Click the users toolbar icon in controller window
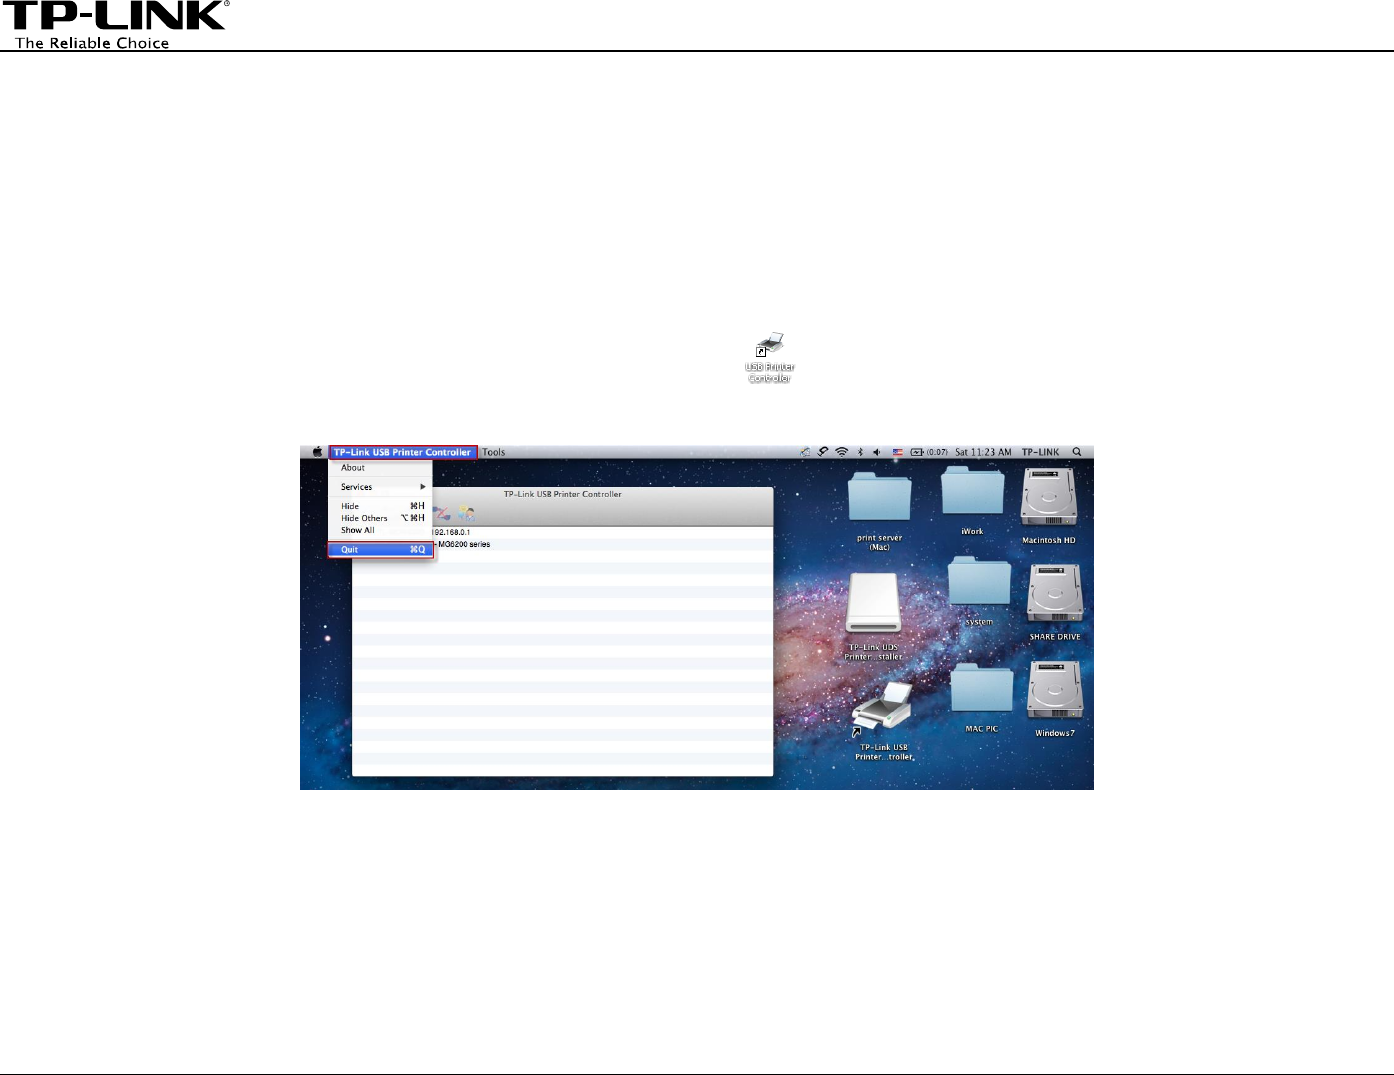Image resolution: width=1394 pixels, height=1075 pixels. click(465, 512)
